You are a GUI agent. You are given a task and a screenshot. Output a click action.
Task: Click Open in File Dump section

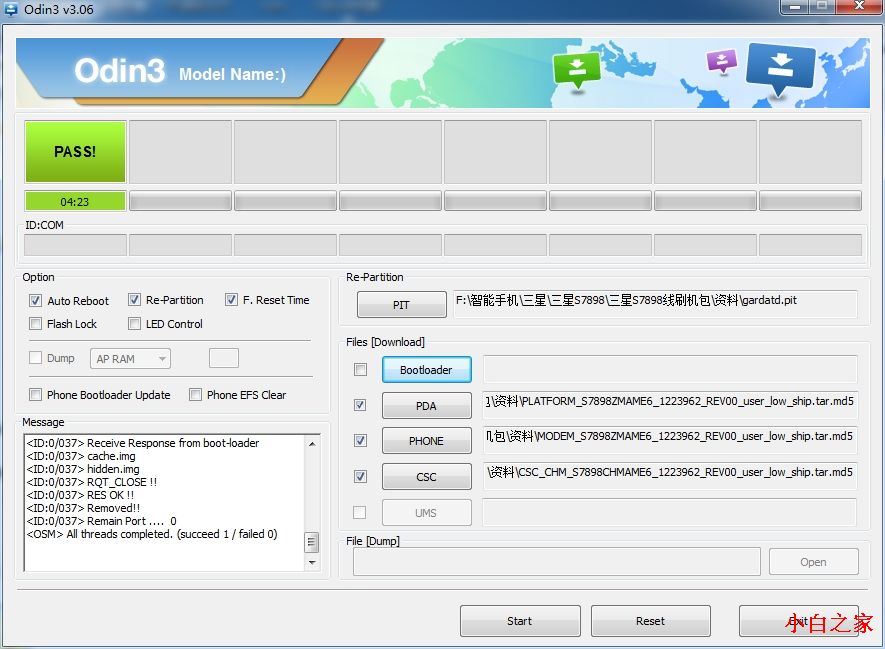coord(813,562)
